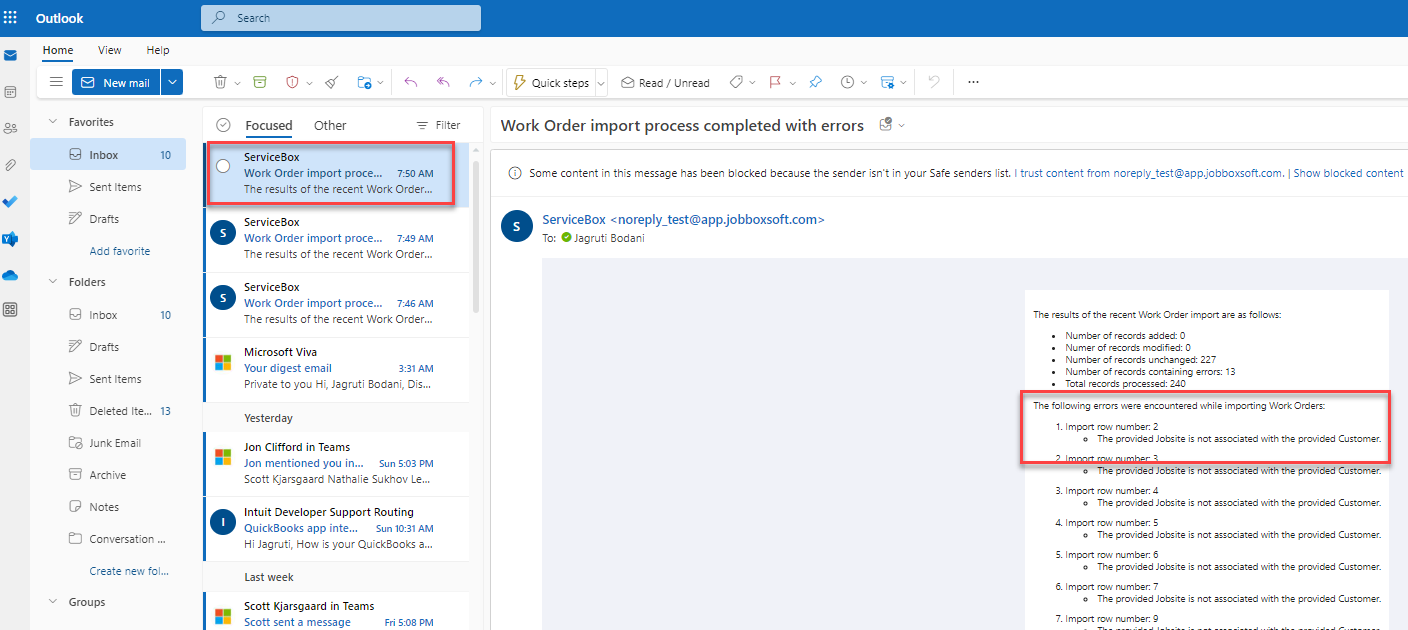Snooze message with clock icon
The width and height of the screenshot is (1408, 630).
(x=847, y=83)
